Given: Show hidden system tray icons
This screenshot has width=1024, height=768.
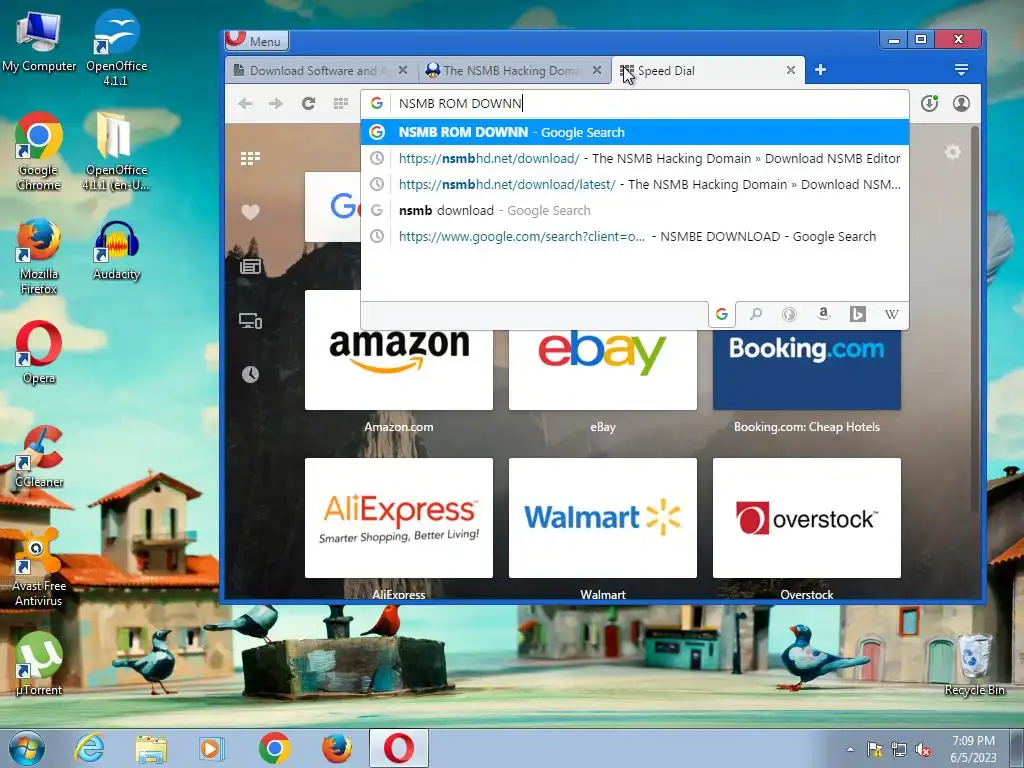Looking at the screenshot, I should coord(850,749).
